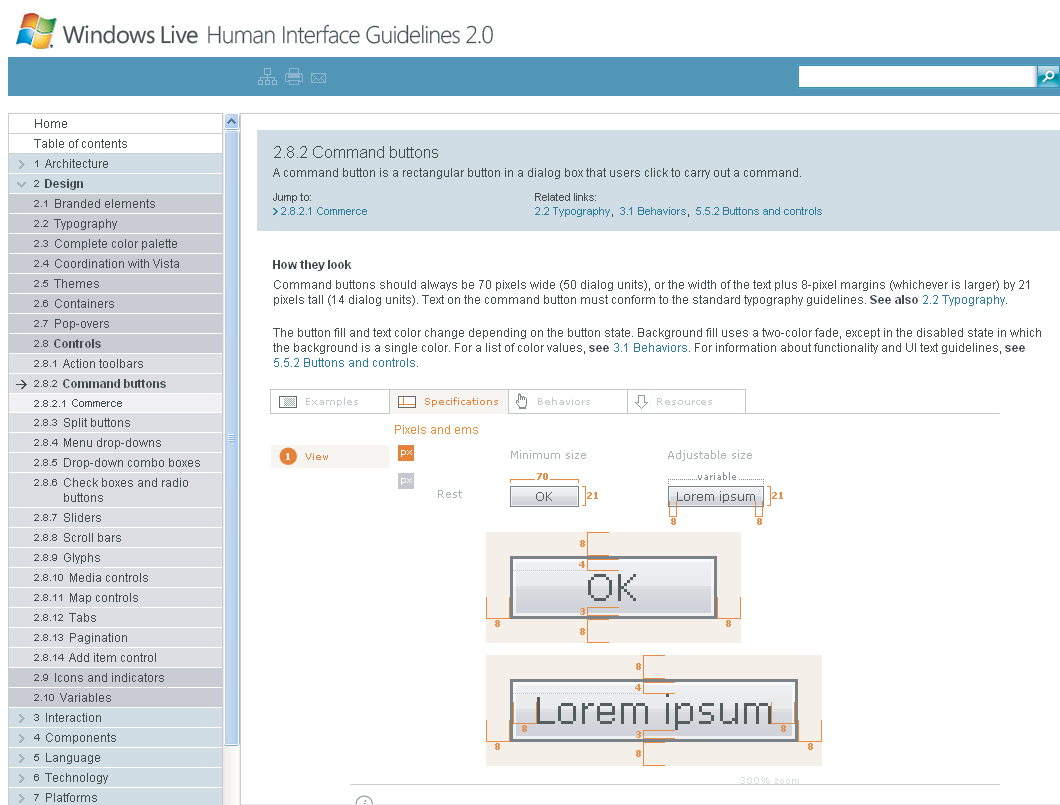Open the Examples tab
Image resolution: width=1060 pixels, height=805 pixels.
[330, 401]
